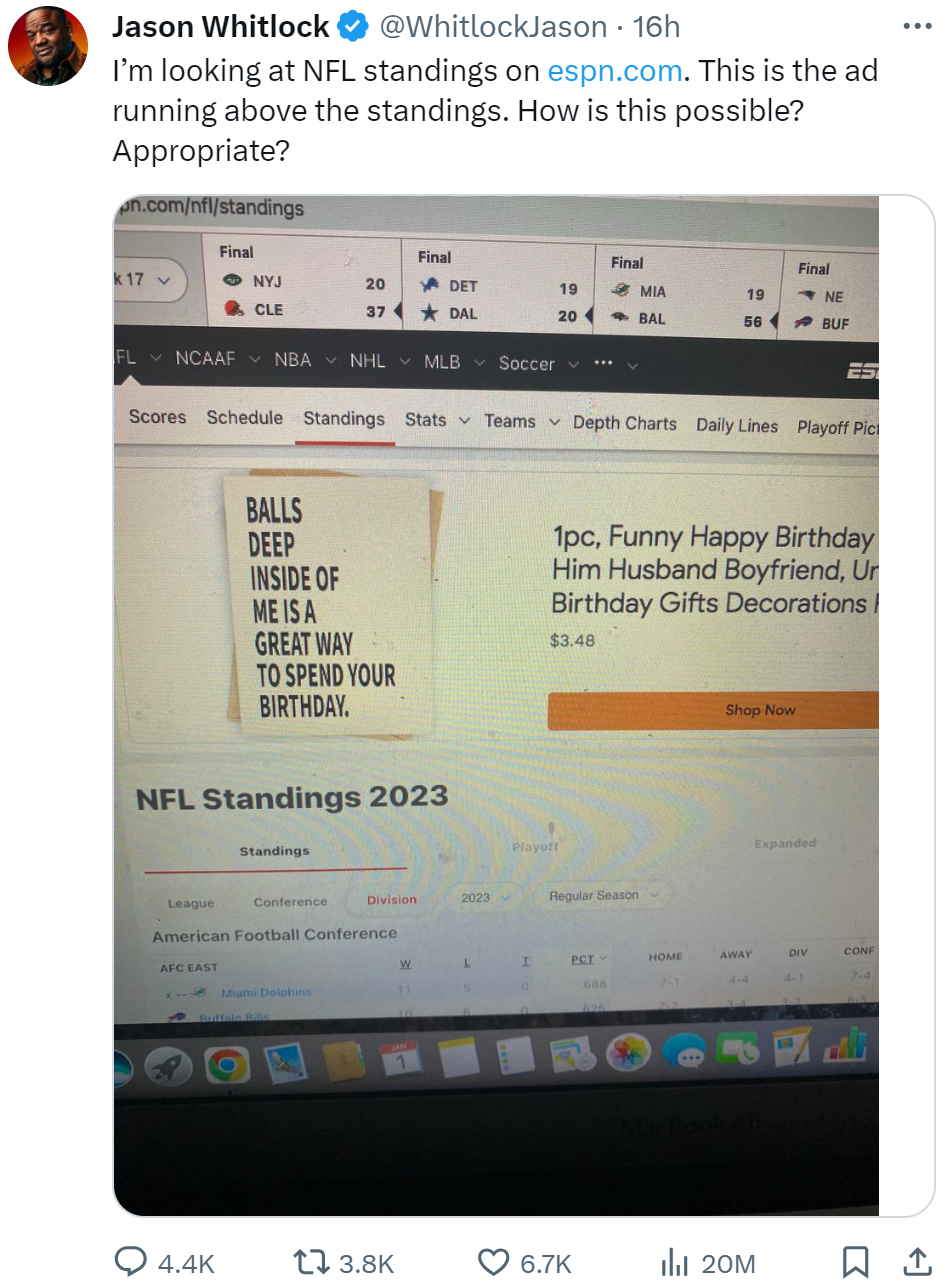Like the tweet with the heart icon
This screenshot has width=947, height=1282.
coord(494,1262)
